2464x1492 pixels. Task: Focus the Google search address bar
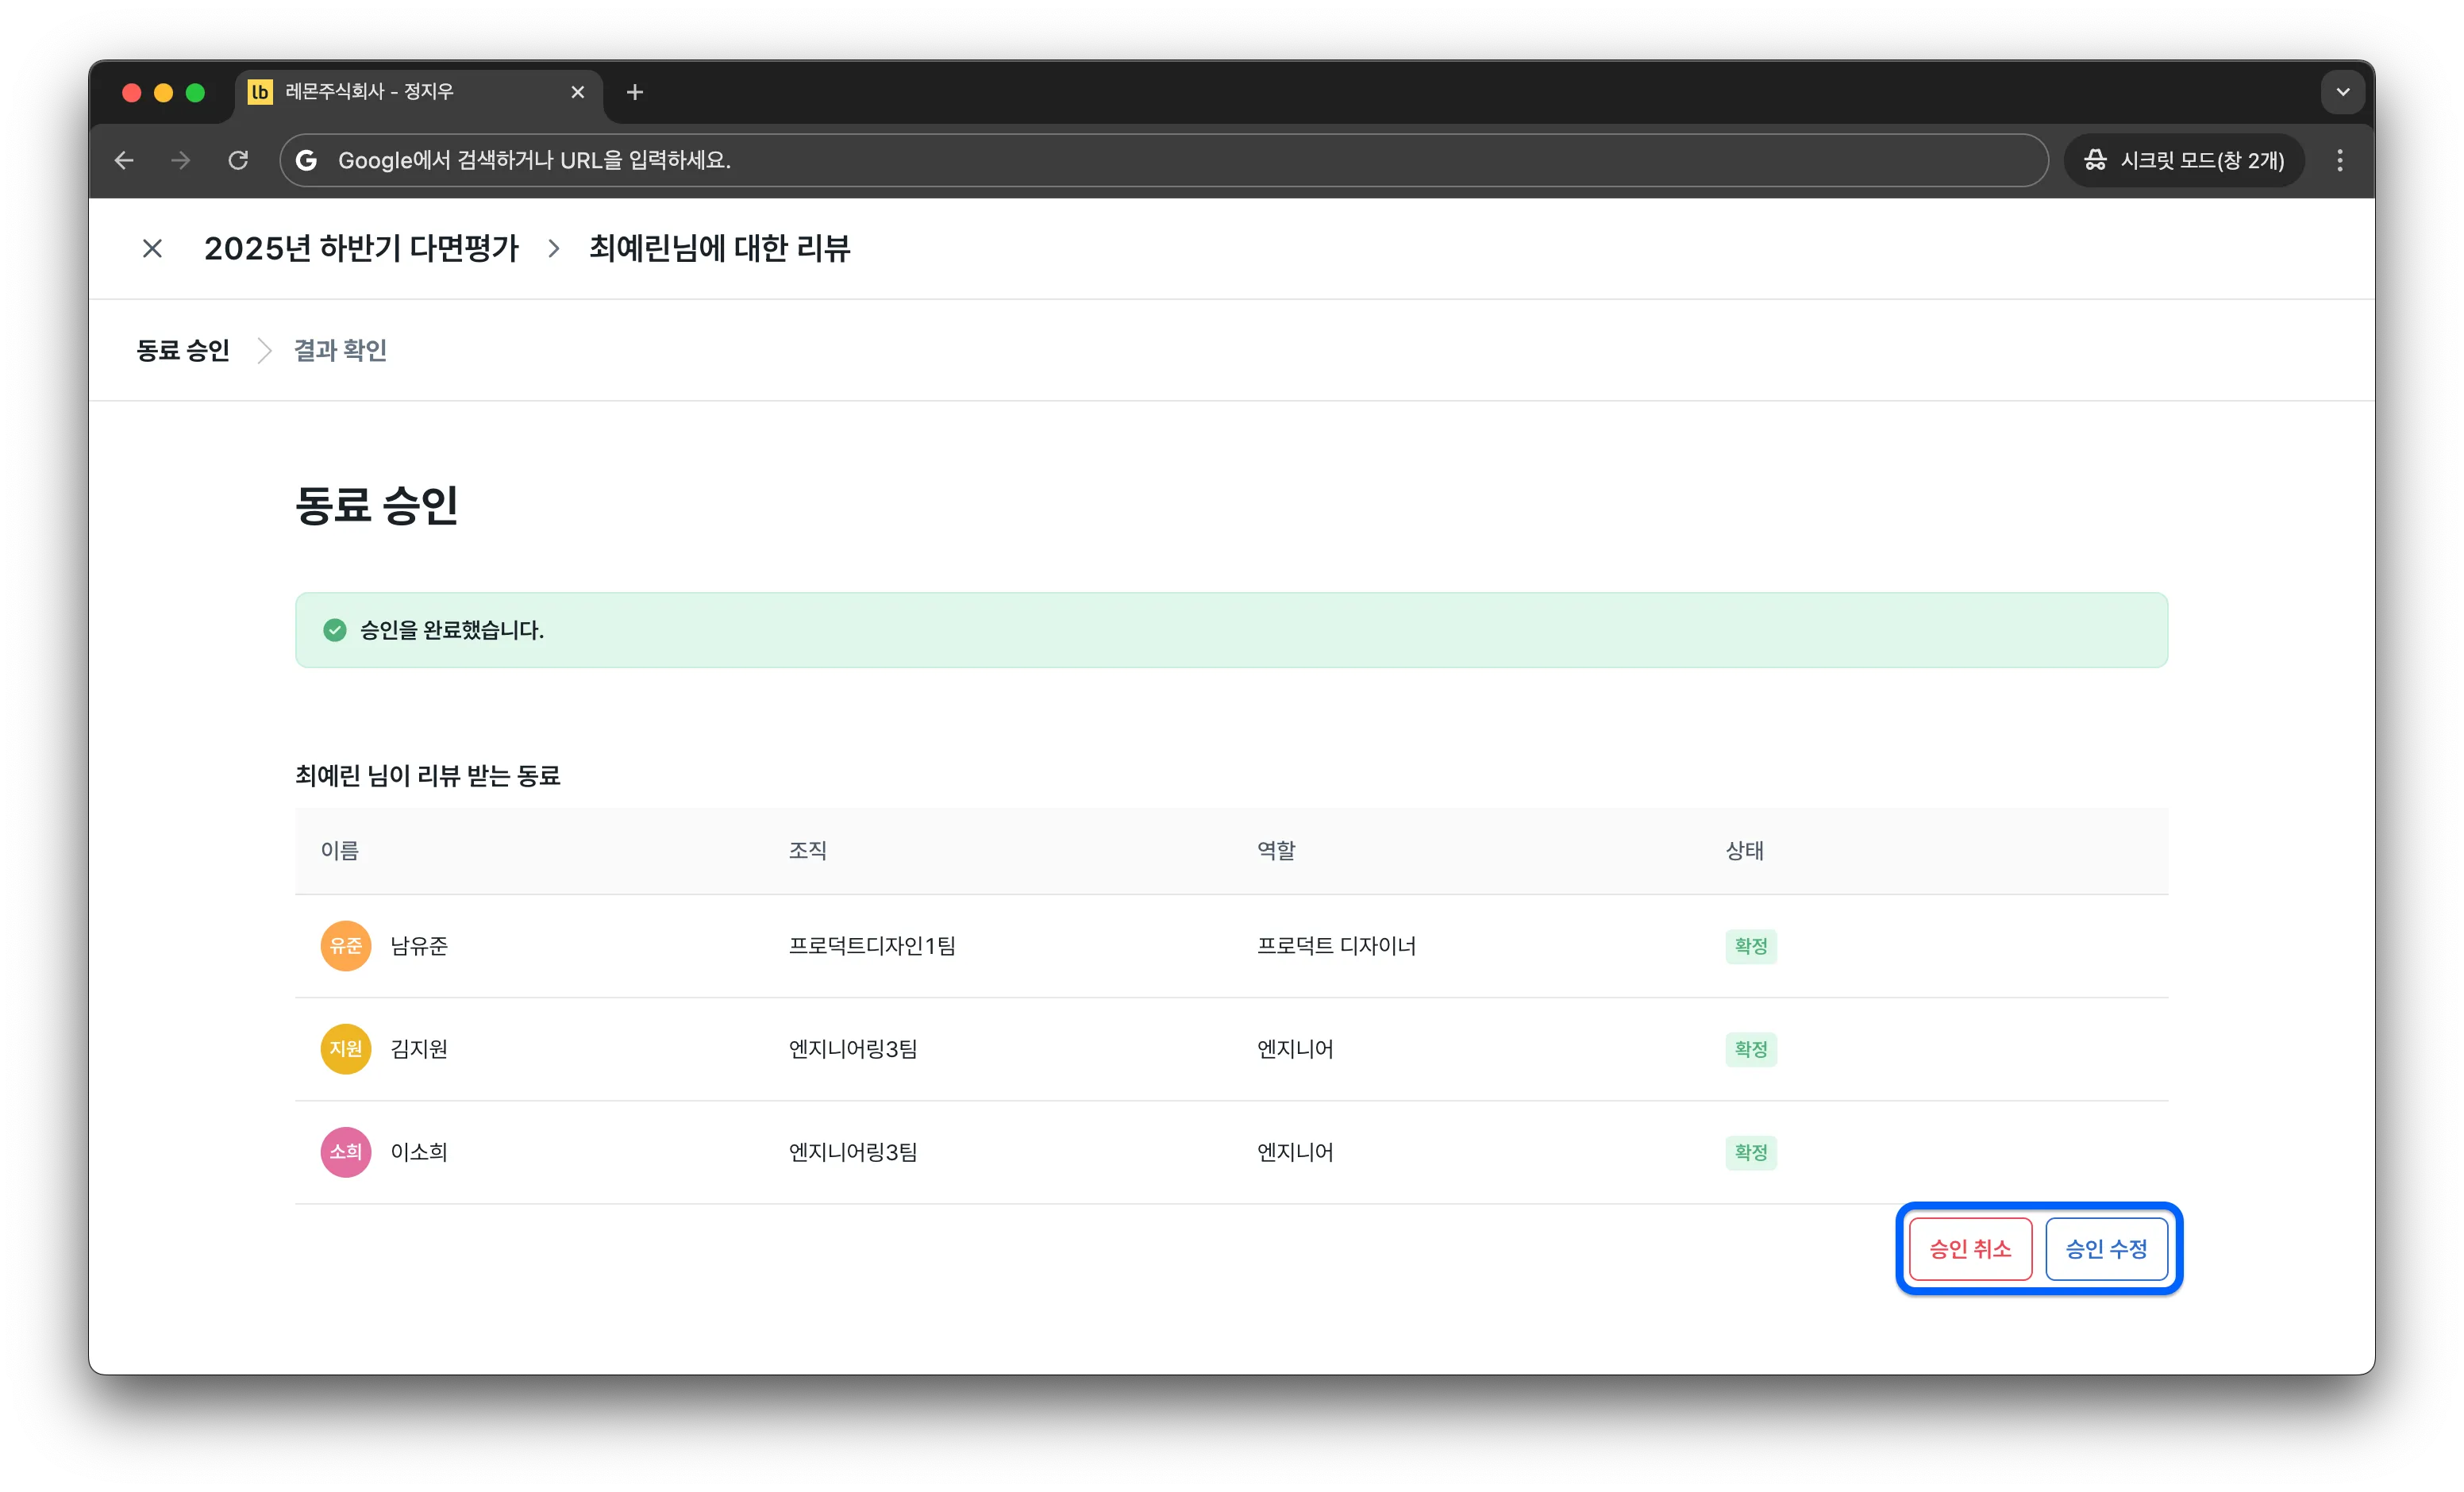coord(1164,160)
